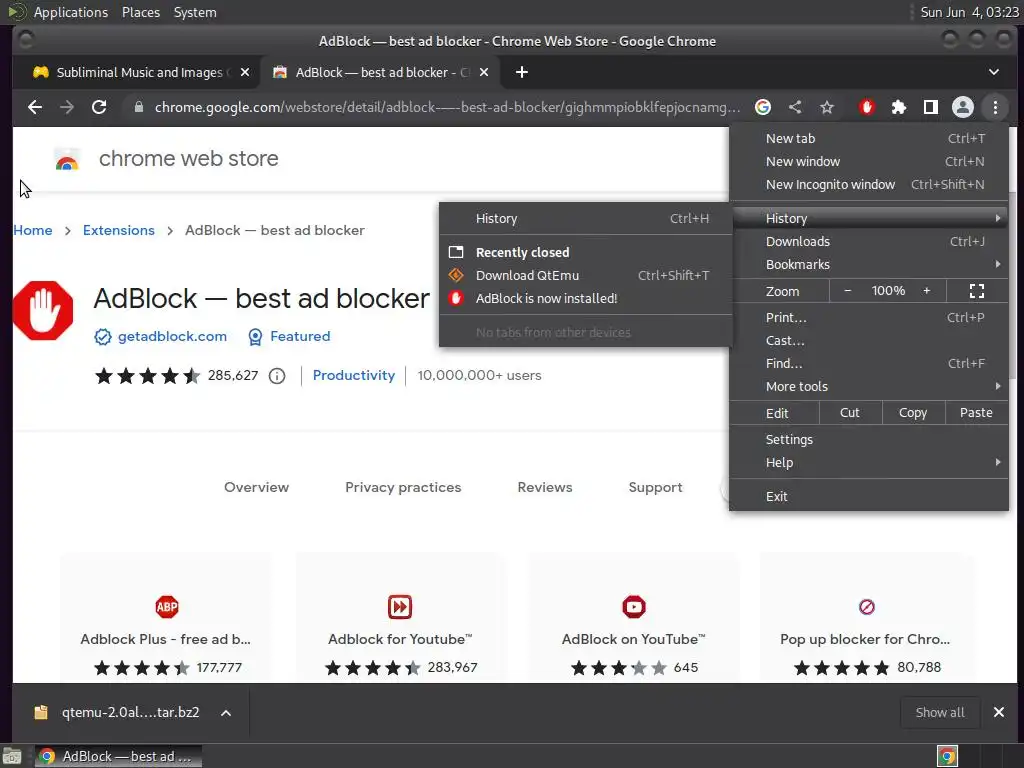Choose Find… from the menu
The height and width of the screenshot is (768, 1024).
click(869, 363)
